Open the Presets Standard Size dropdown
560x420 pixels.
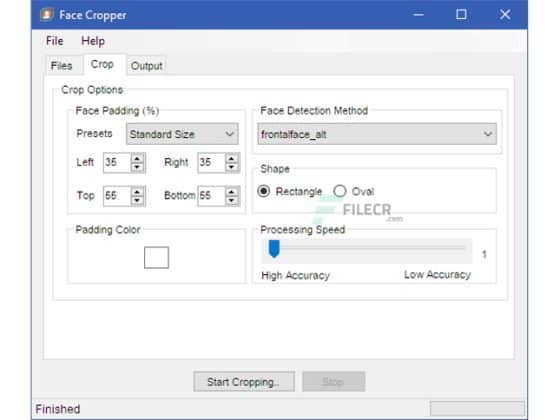point(182,134)
